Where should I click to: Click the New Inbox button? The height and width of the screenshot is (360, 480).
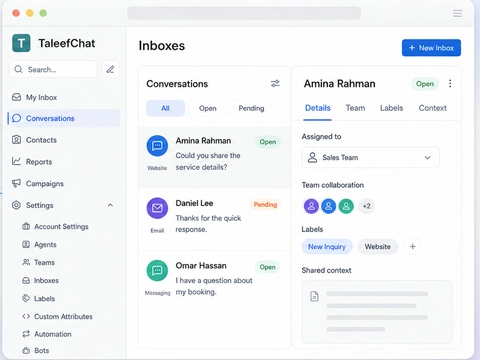pos(431,48)
